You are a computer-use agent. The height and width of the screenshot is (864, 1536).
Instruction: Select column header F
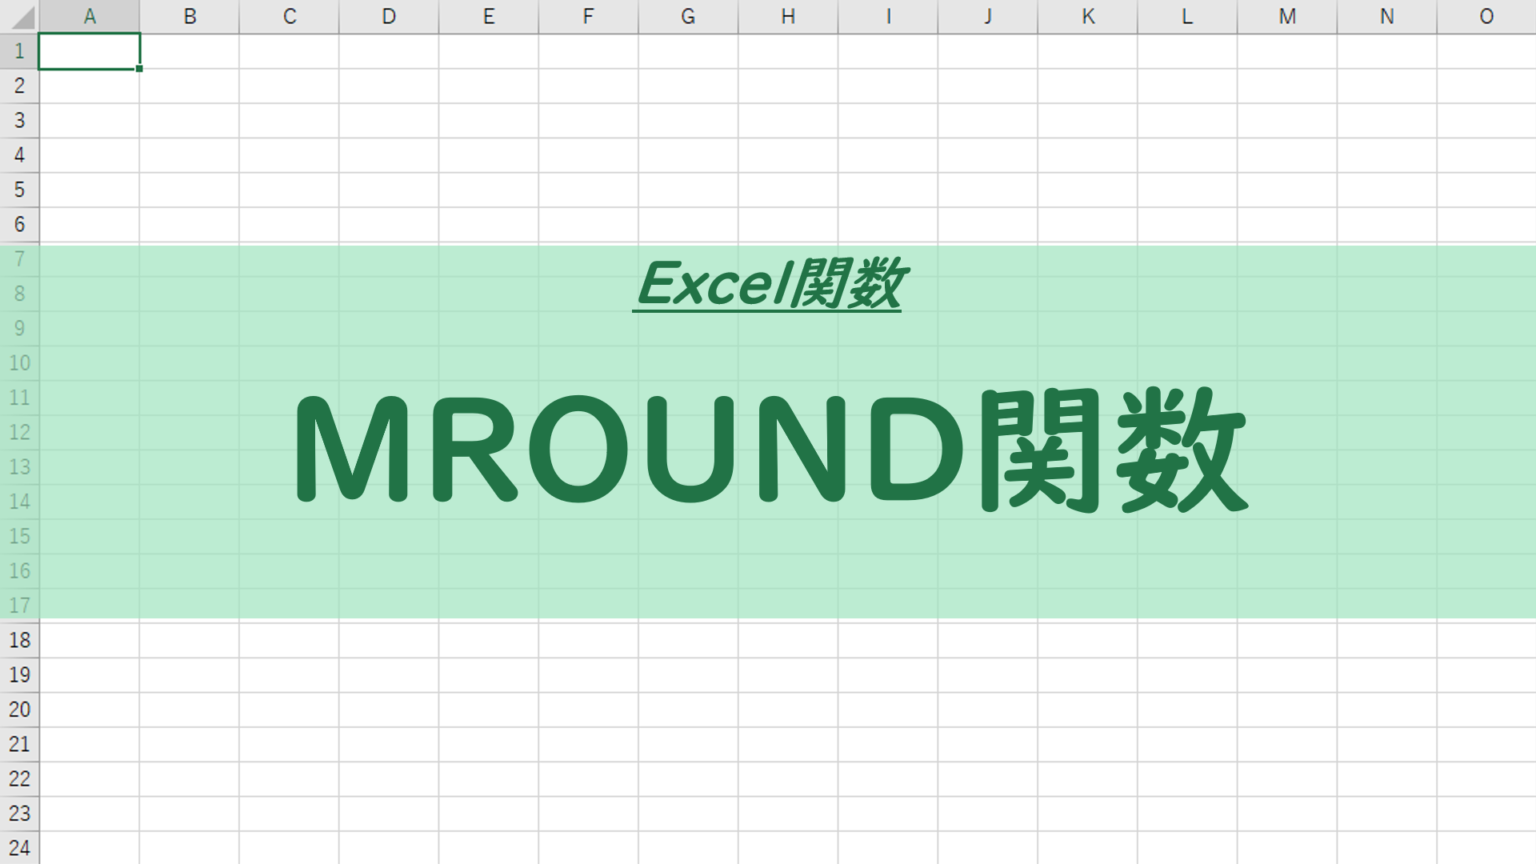click(587, 16)
